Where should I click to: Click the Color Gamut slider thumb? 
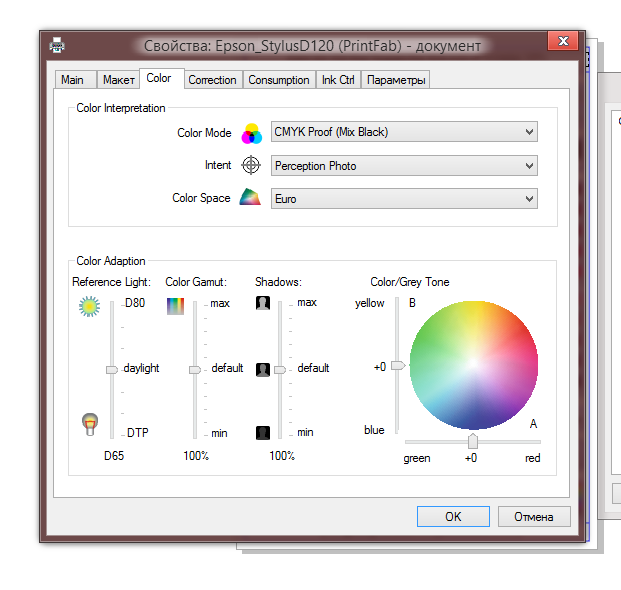[195, 369]
